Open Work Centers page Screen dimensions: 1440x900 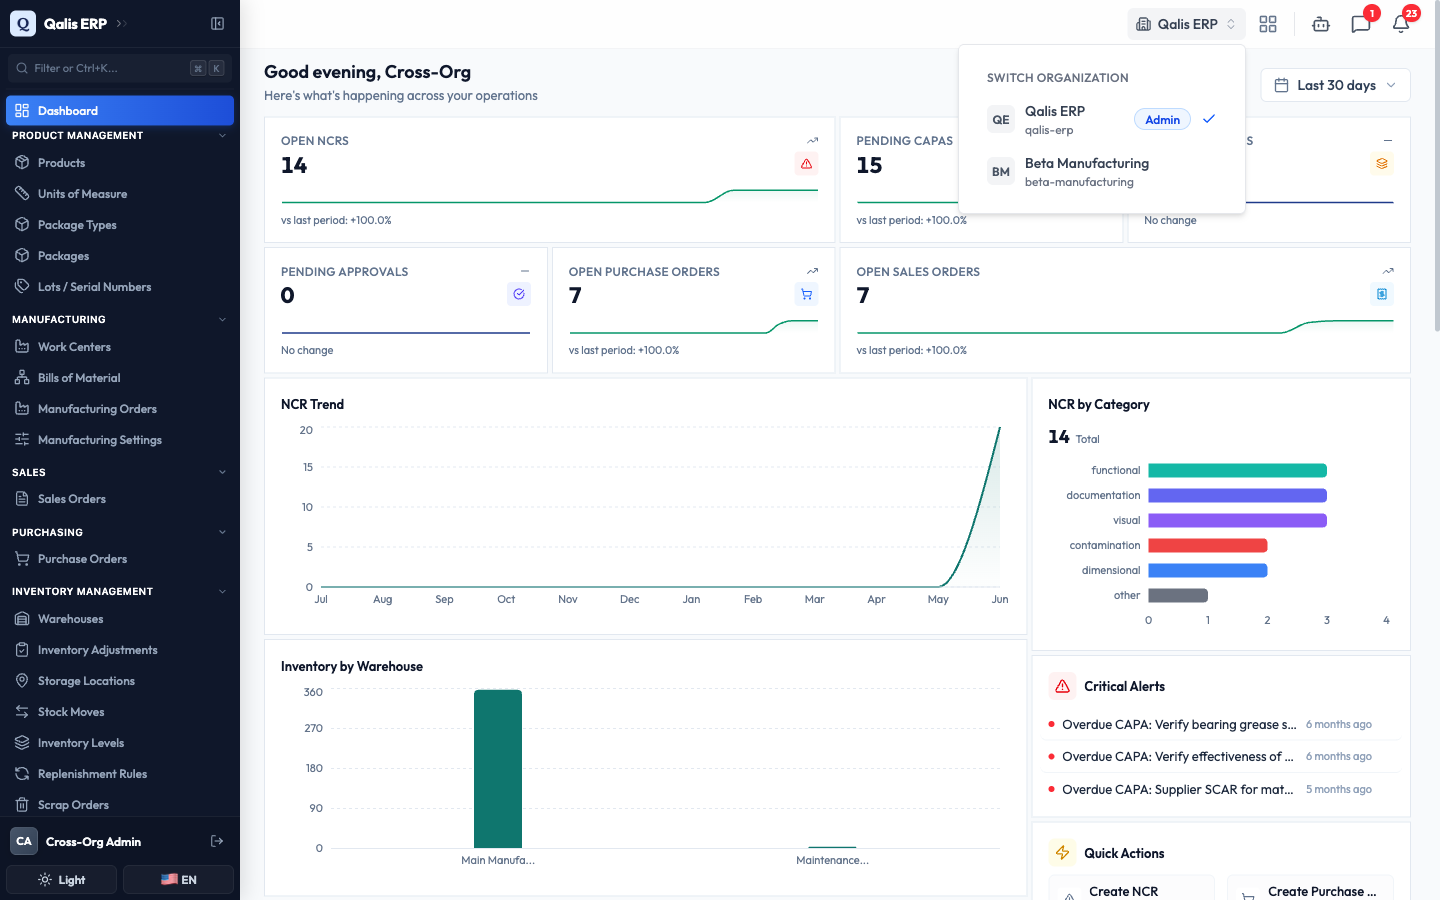click(120, 347)
